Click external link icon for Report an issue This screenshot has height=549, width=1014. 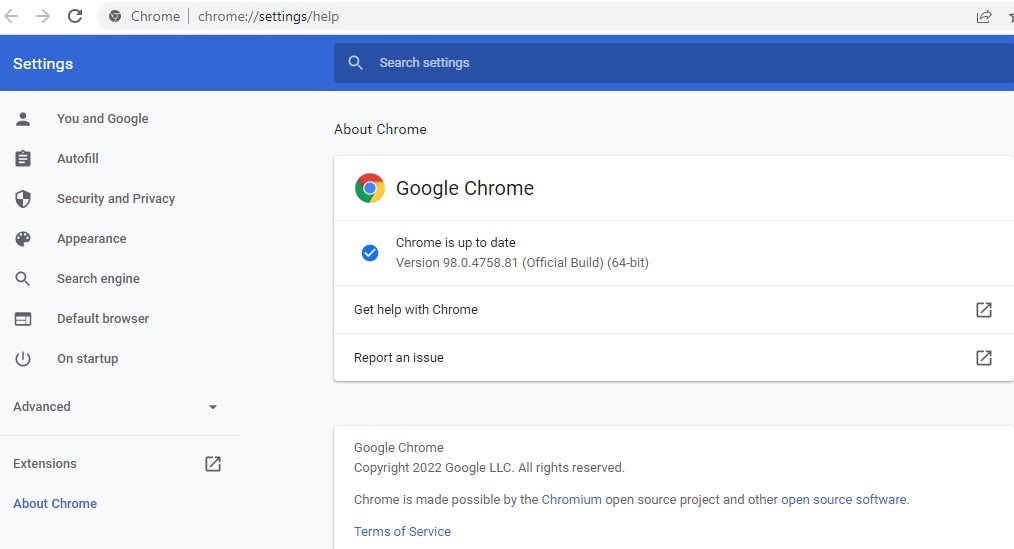[984, 358]
